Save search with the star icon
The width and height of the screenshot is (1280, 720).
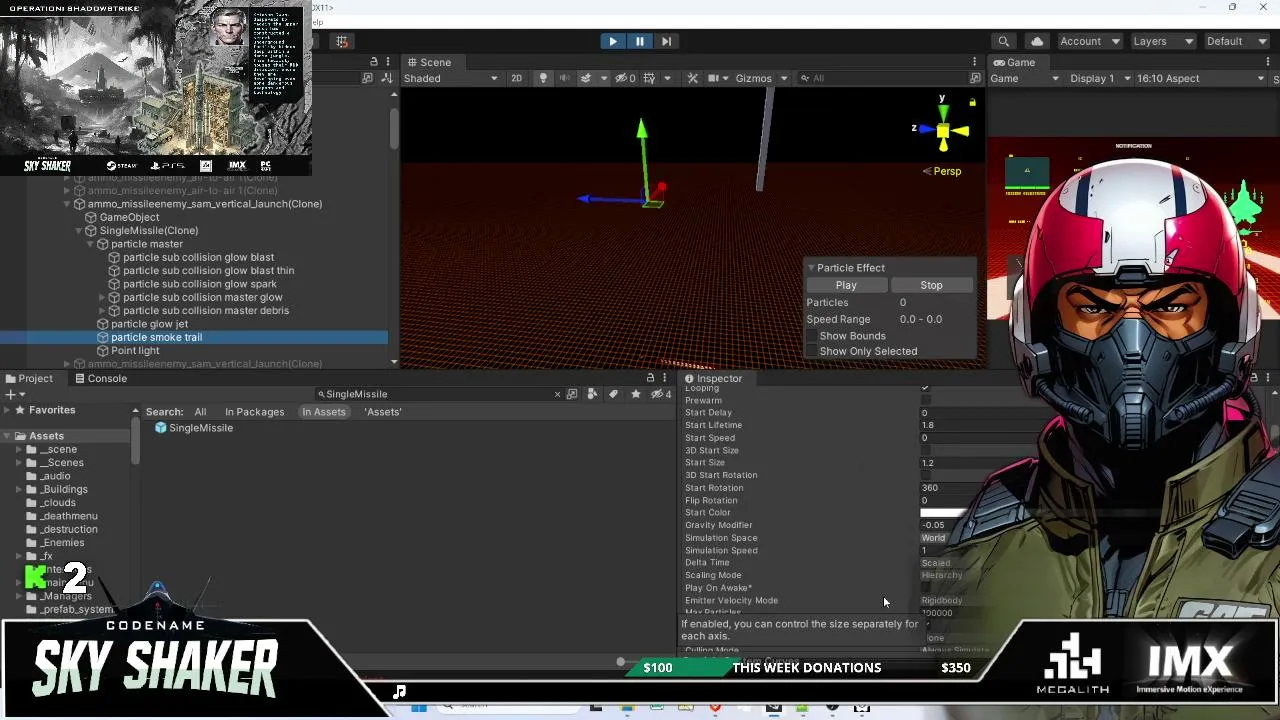[x=635, y=394]
